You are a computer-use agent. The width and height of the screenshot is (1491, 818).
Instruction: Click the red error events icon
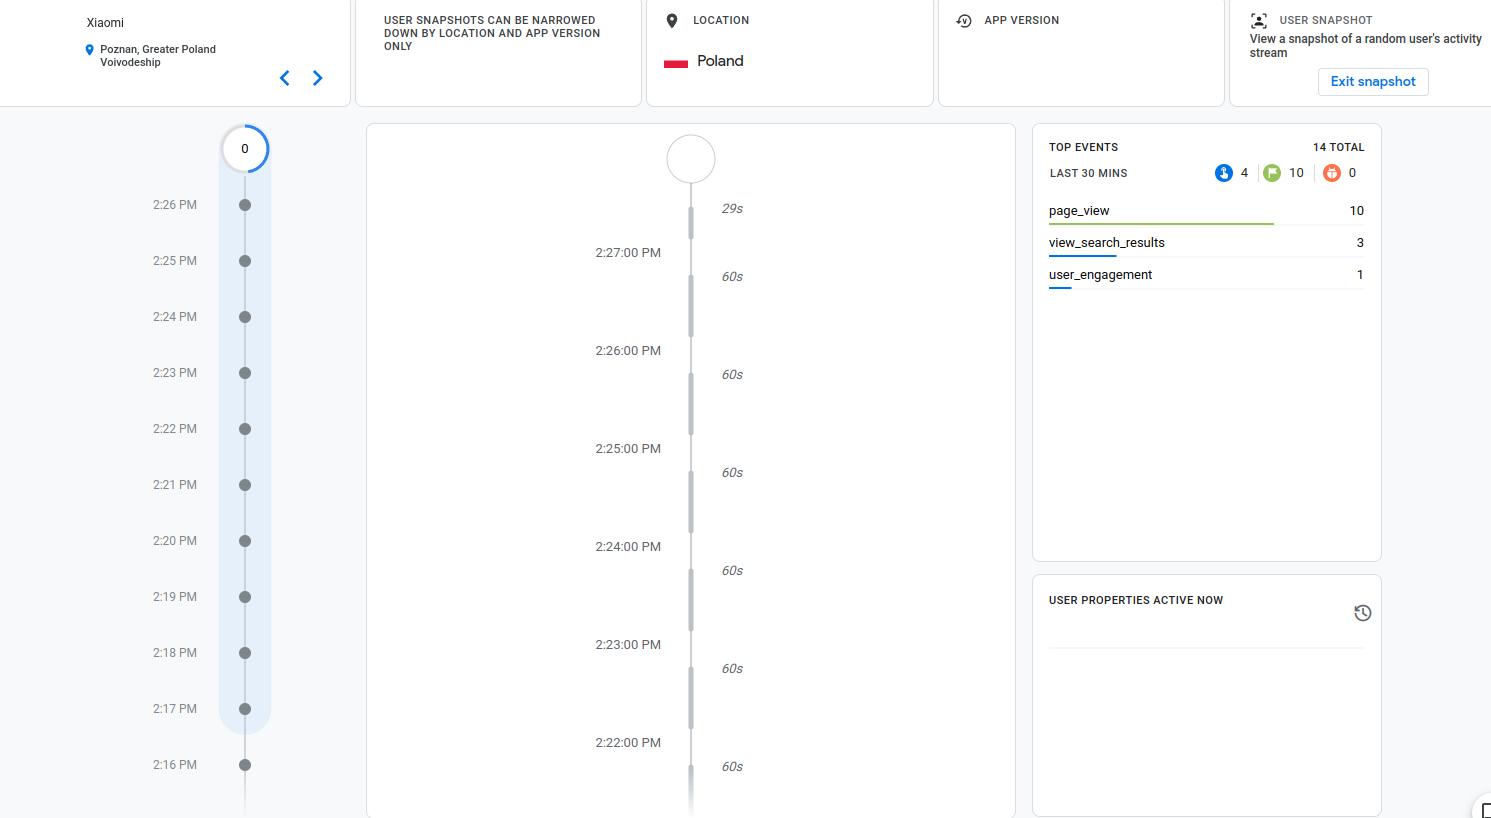click(1332, 172)
